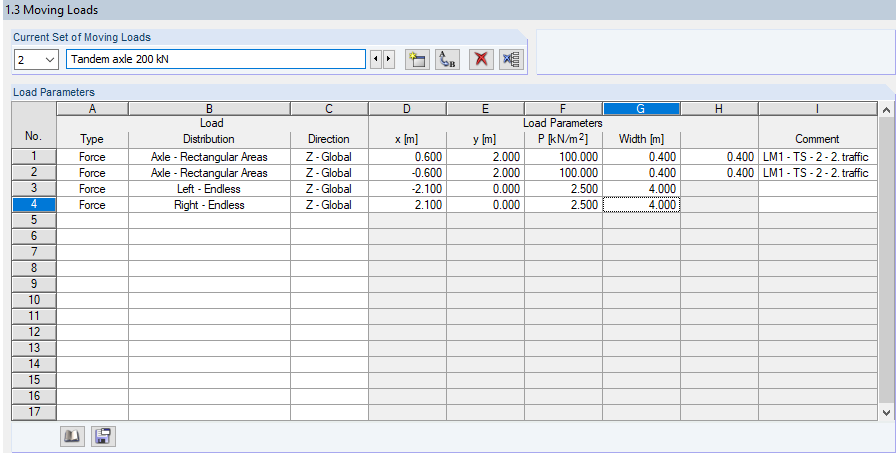
Task: Click 'Right - Endless' distribution cell
Action: click(x=210, y=205)
